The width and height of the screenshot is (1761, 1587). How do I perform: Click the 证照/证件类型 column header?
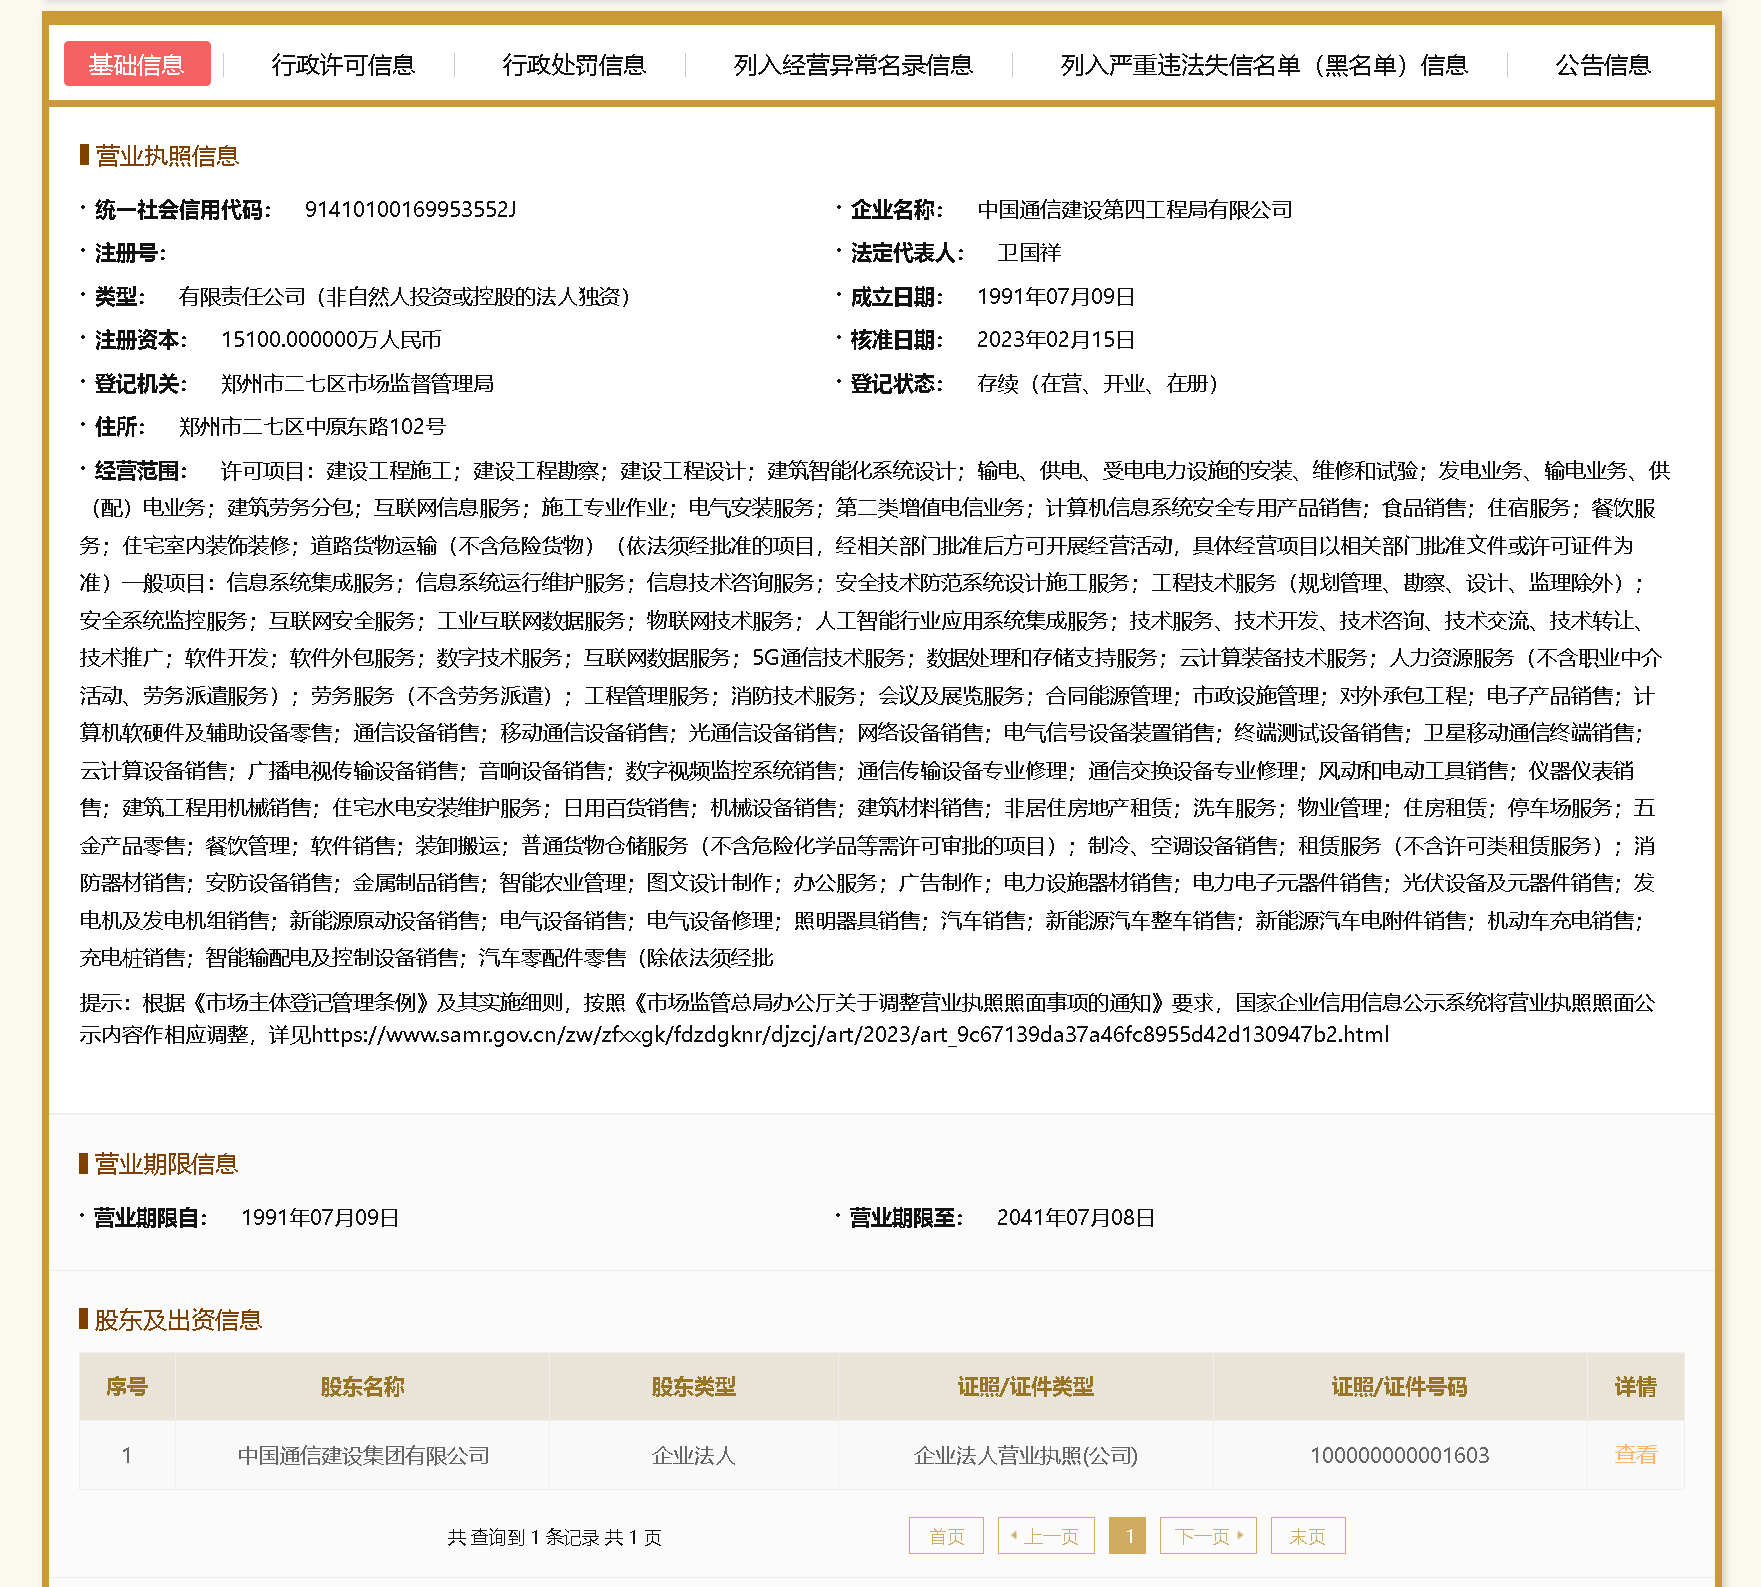pyautogui.click(x=1026, y=1387)
